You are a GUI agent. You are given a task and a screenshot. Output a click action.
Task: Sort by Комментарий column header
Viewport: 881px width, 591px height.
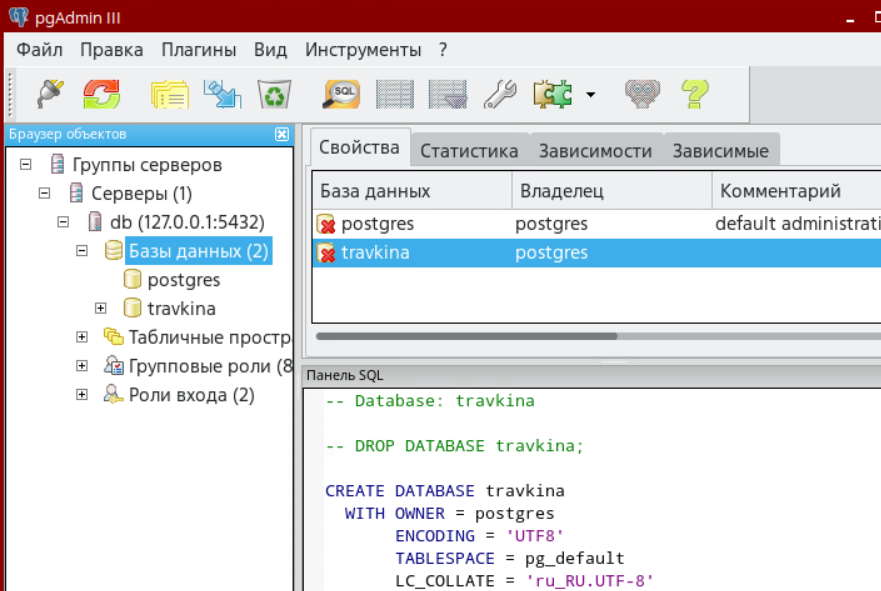point(797,190)
